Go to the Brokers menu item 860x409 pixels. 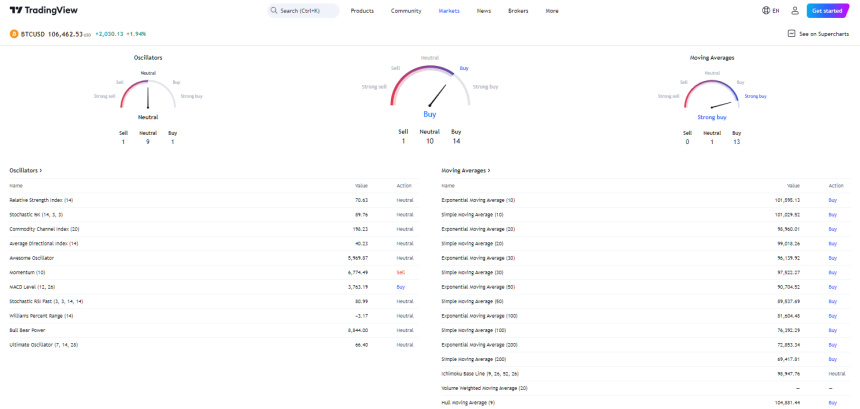518,10
